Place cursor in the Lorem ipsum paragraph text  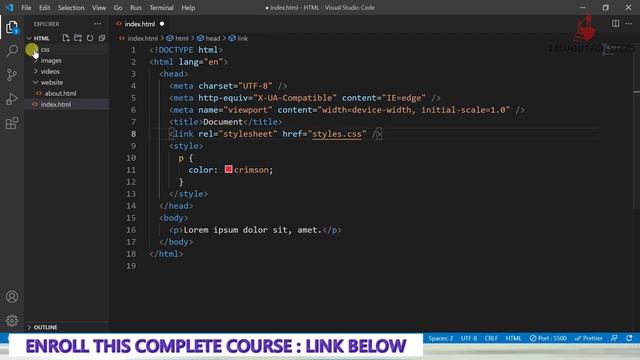coord(253,230)
